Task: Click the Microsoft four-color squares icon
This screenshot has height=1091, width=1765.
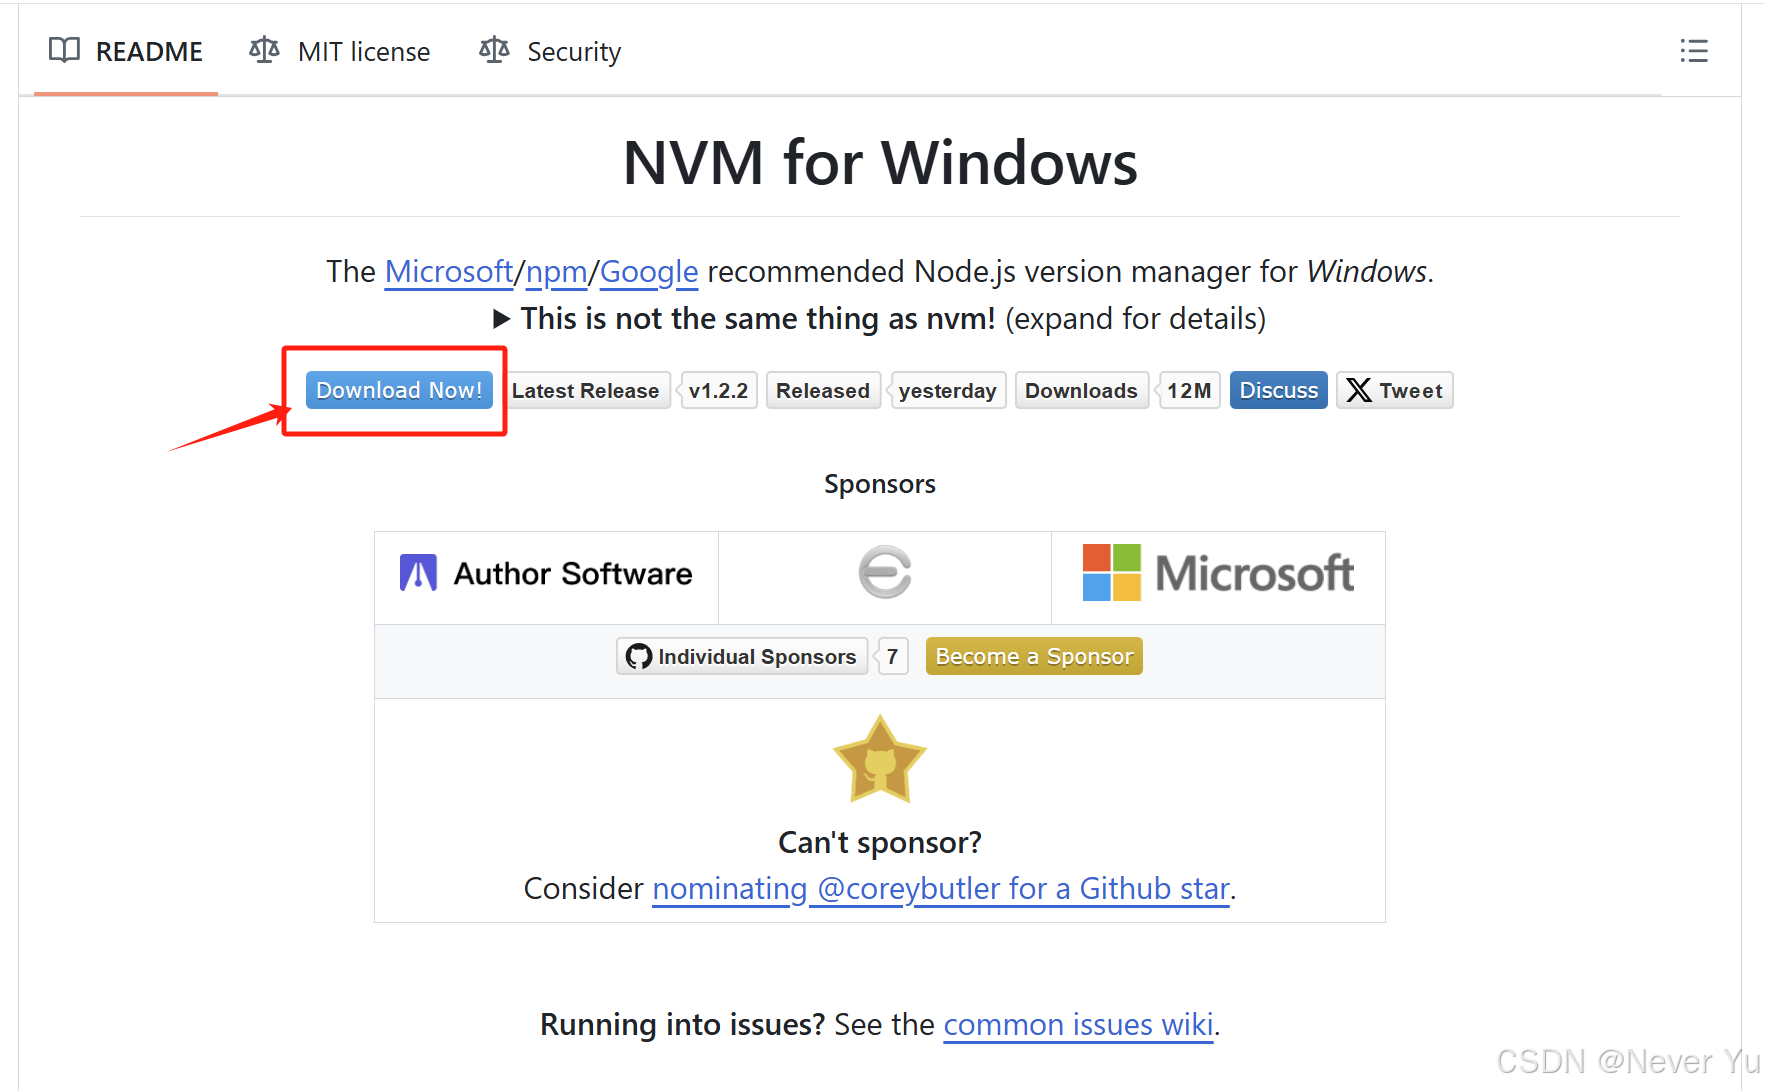Action: tap(1112, 572)
